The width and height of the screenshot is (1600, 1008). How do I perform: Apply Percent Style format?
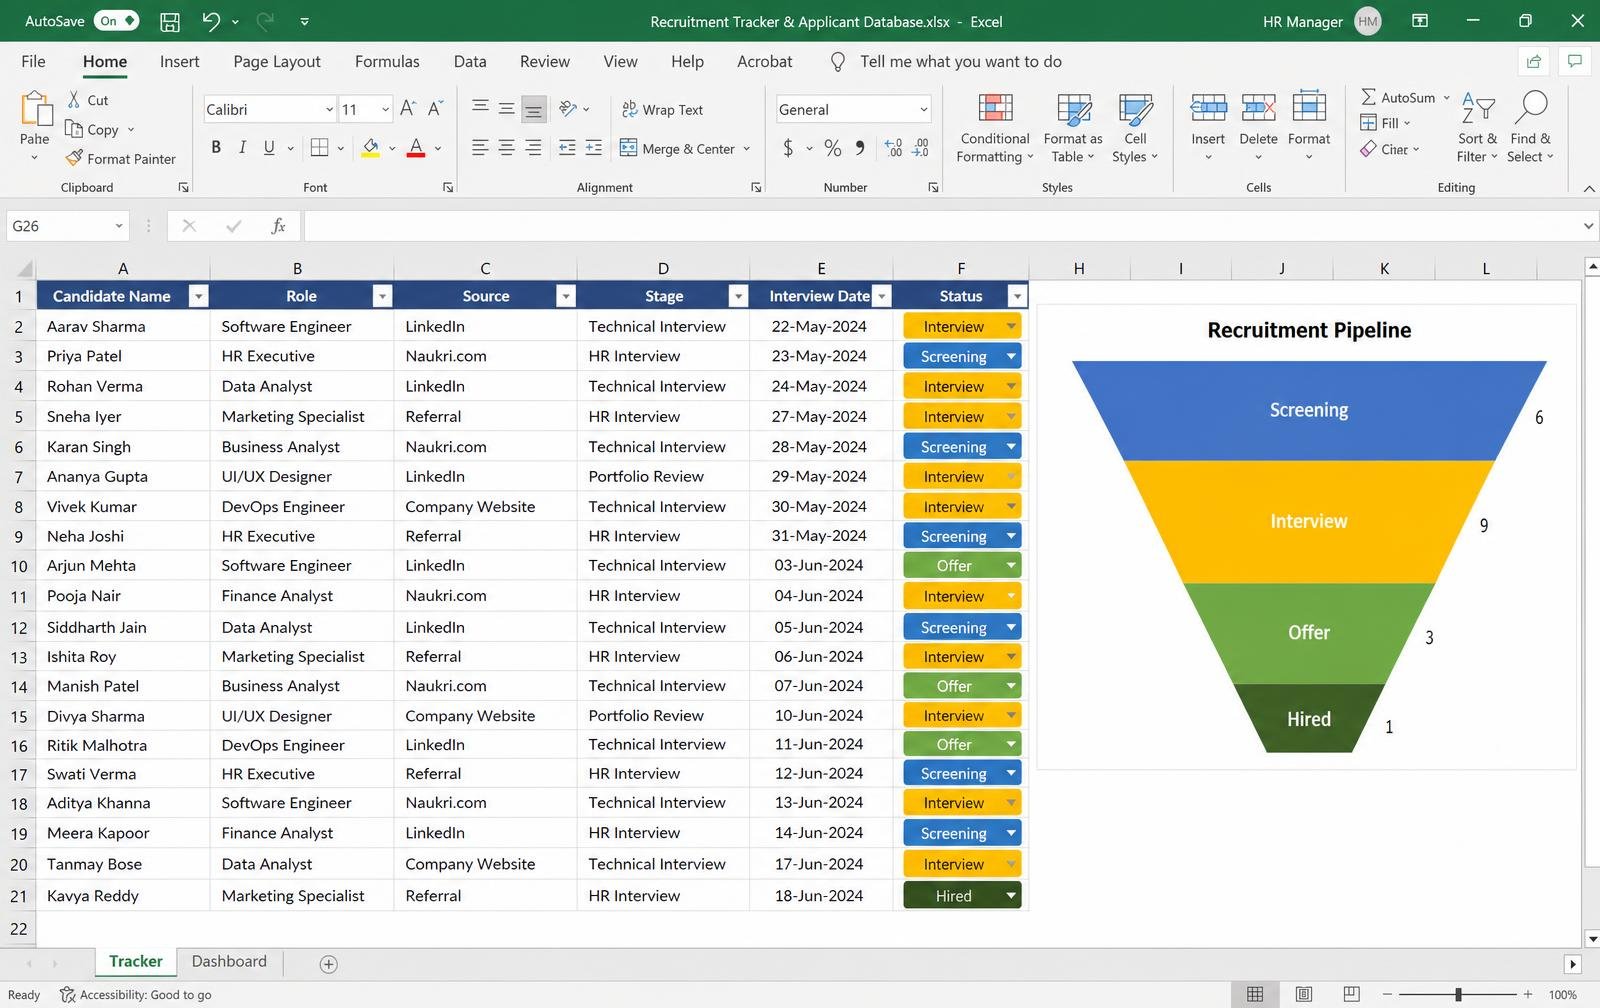point(833,148)
